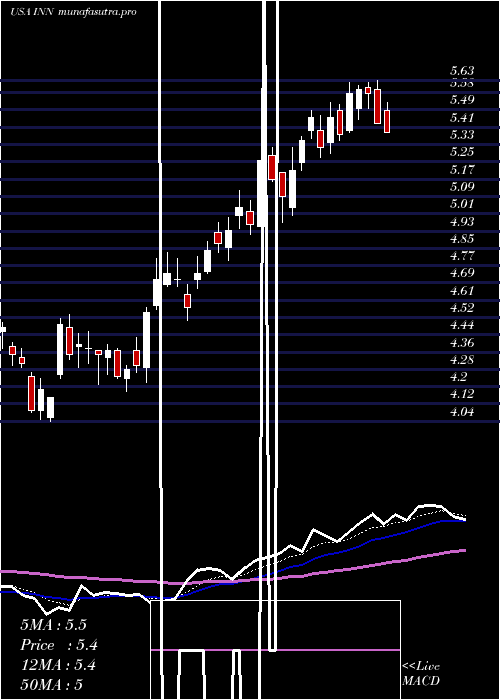
Task: Click the 4.93 price axis label
Action: [x=462, y=221]
